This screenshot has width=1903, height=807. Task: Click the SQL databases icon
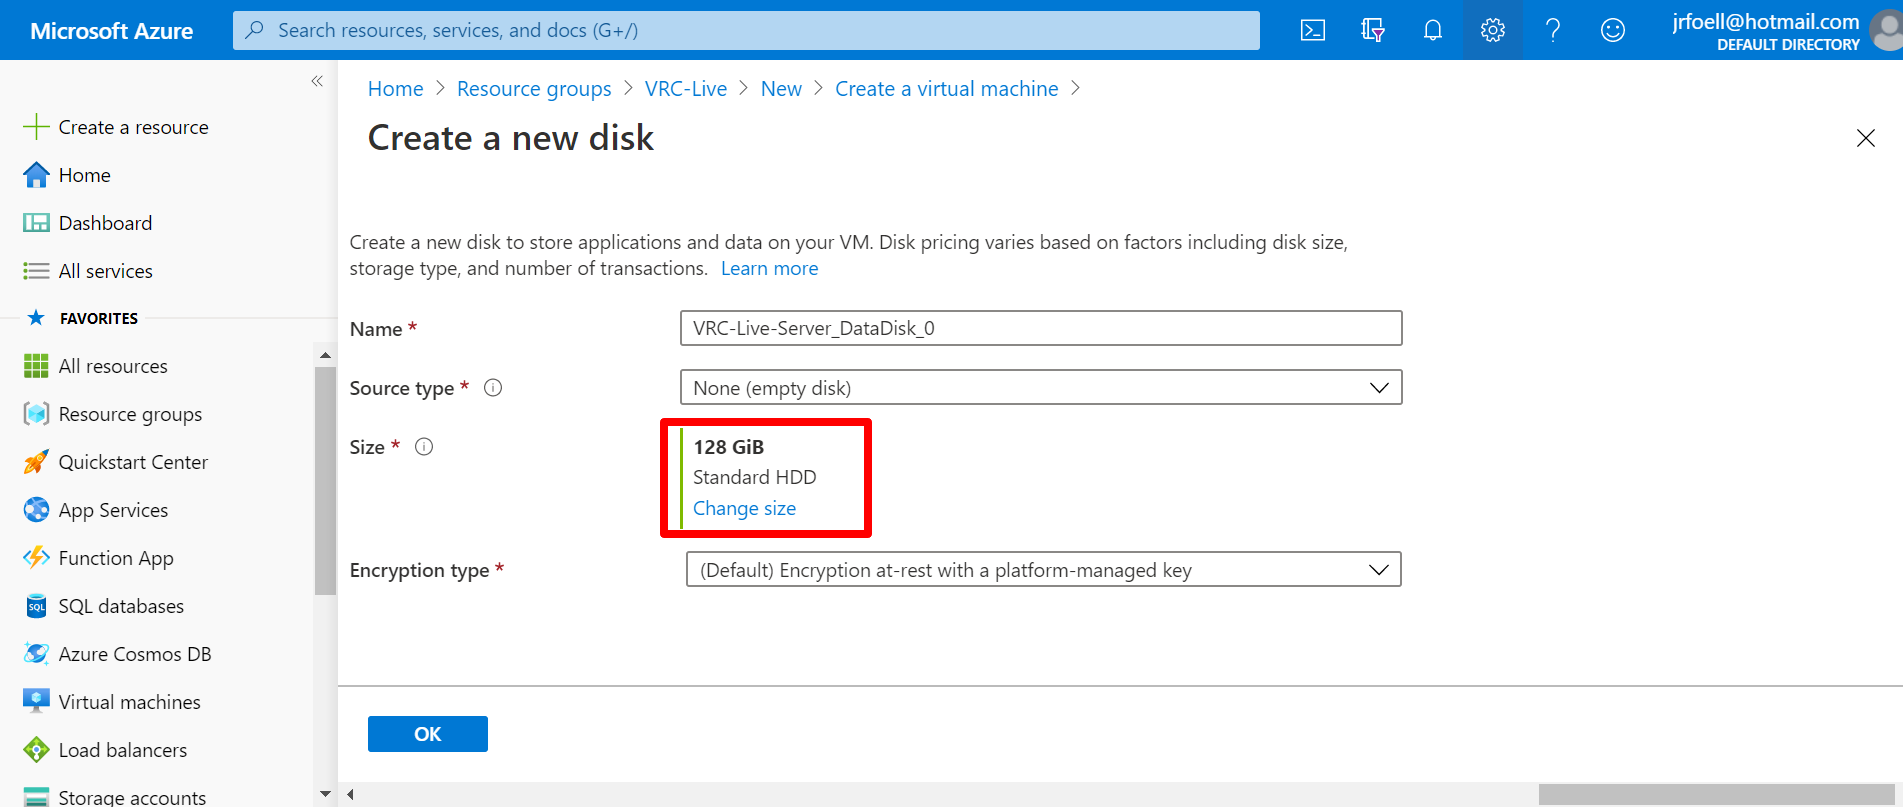36,606
